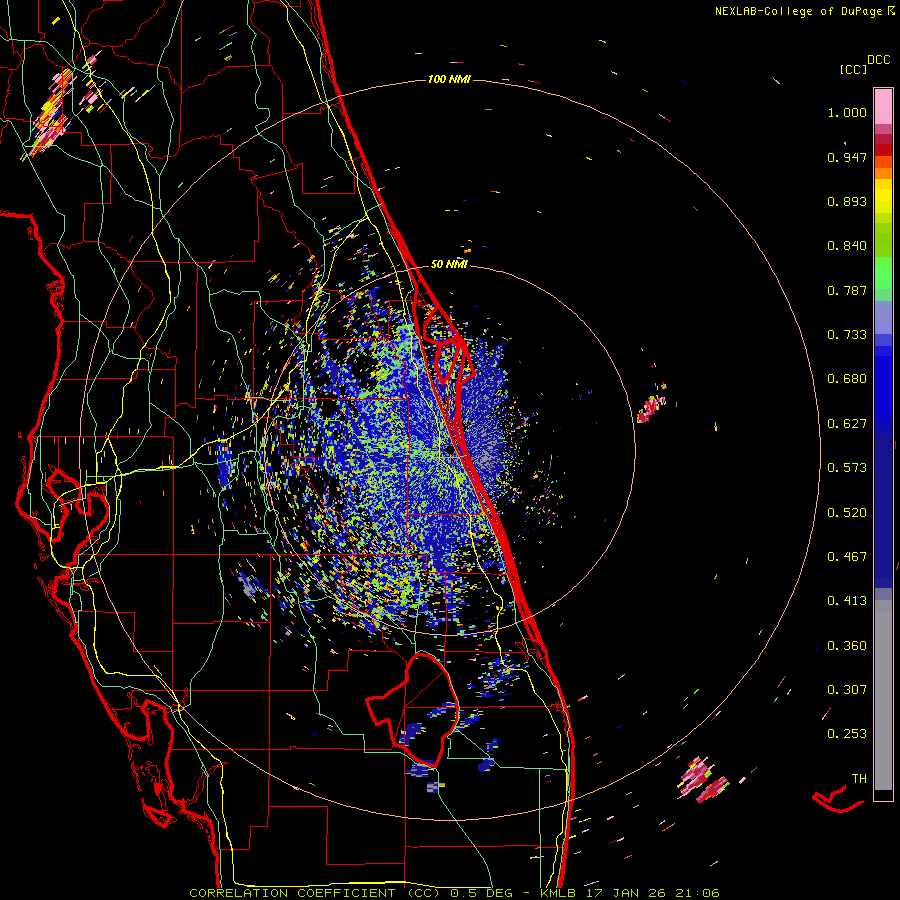Image resolution: width=900 pixels, height=900 pixels.
Task: Click the TH threshold label
Action: point(859,779)
